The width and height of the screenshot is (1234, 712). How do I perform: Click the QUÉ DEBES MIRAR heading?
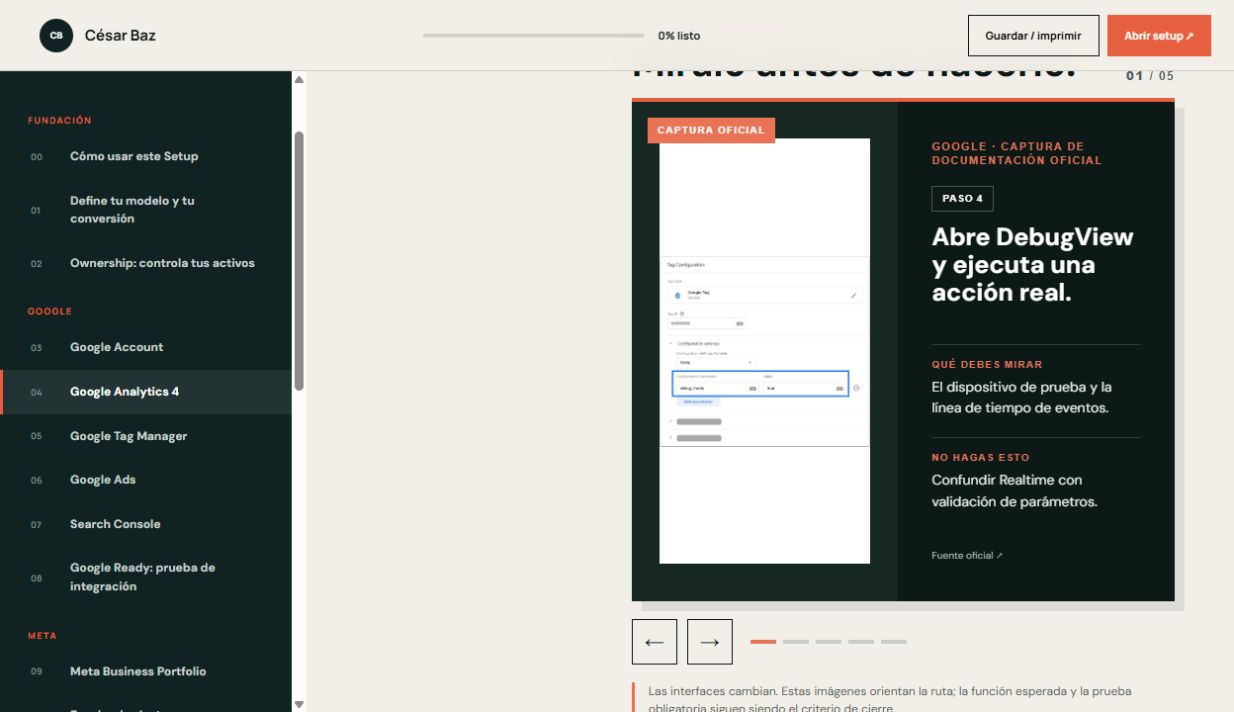pos(987,365)
